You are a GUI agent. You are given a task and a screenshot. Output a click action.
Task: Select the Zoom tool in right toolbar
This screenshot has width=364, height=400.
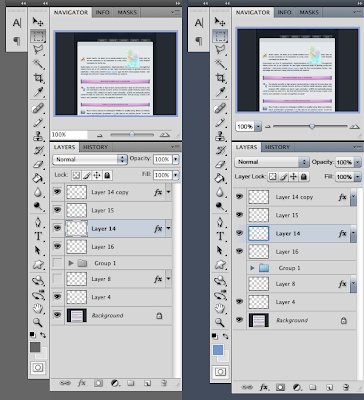click(x=220, y=322)
